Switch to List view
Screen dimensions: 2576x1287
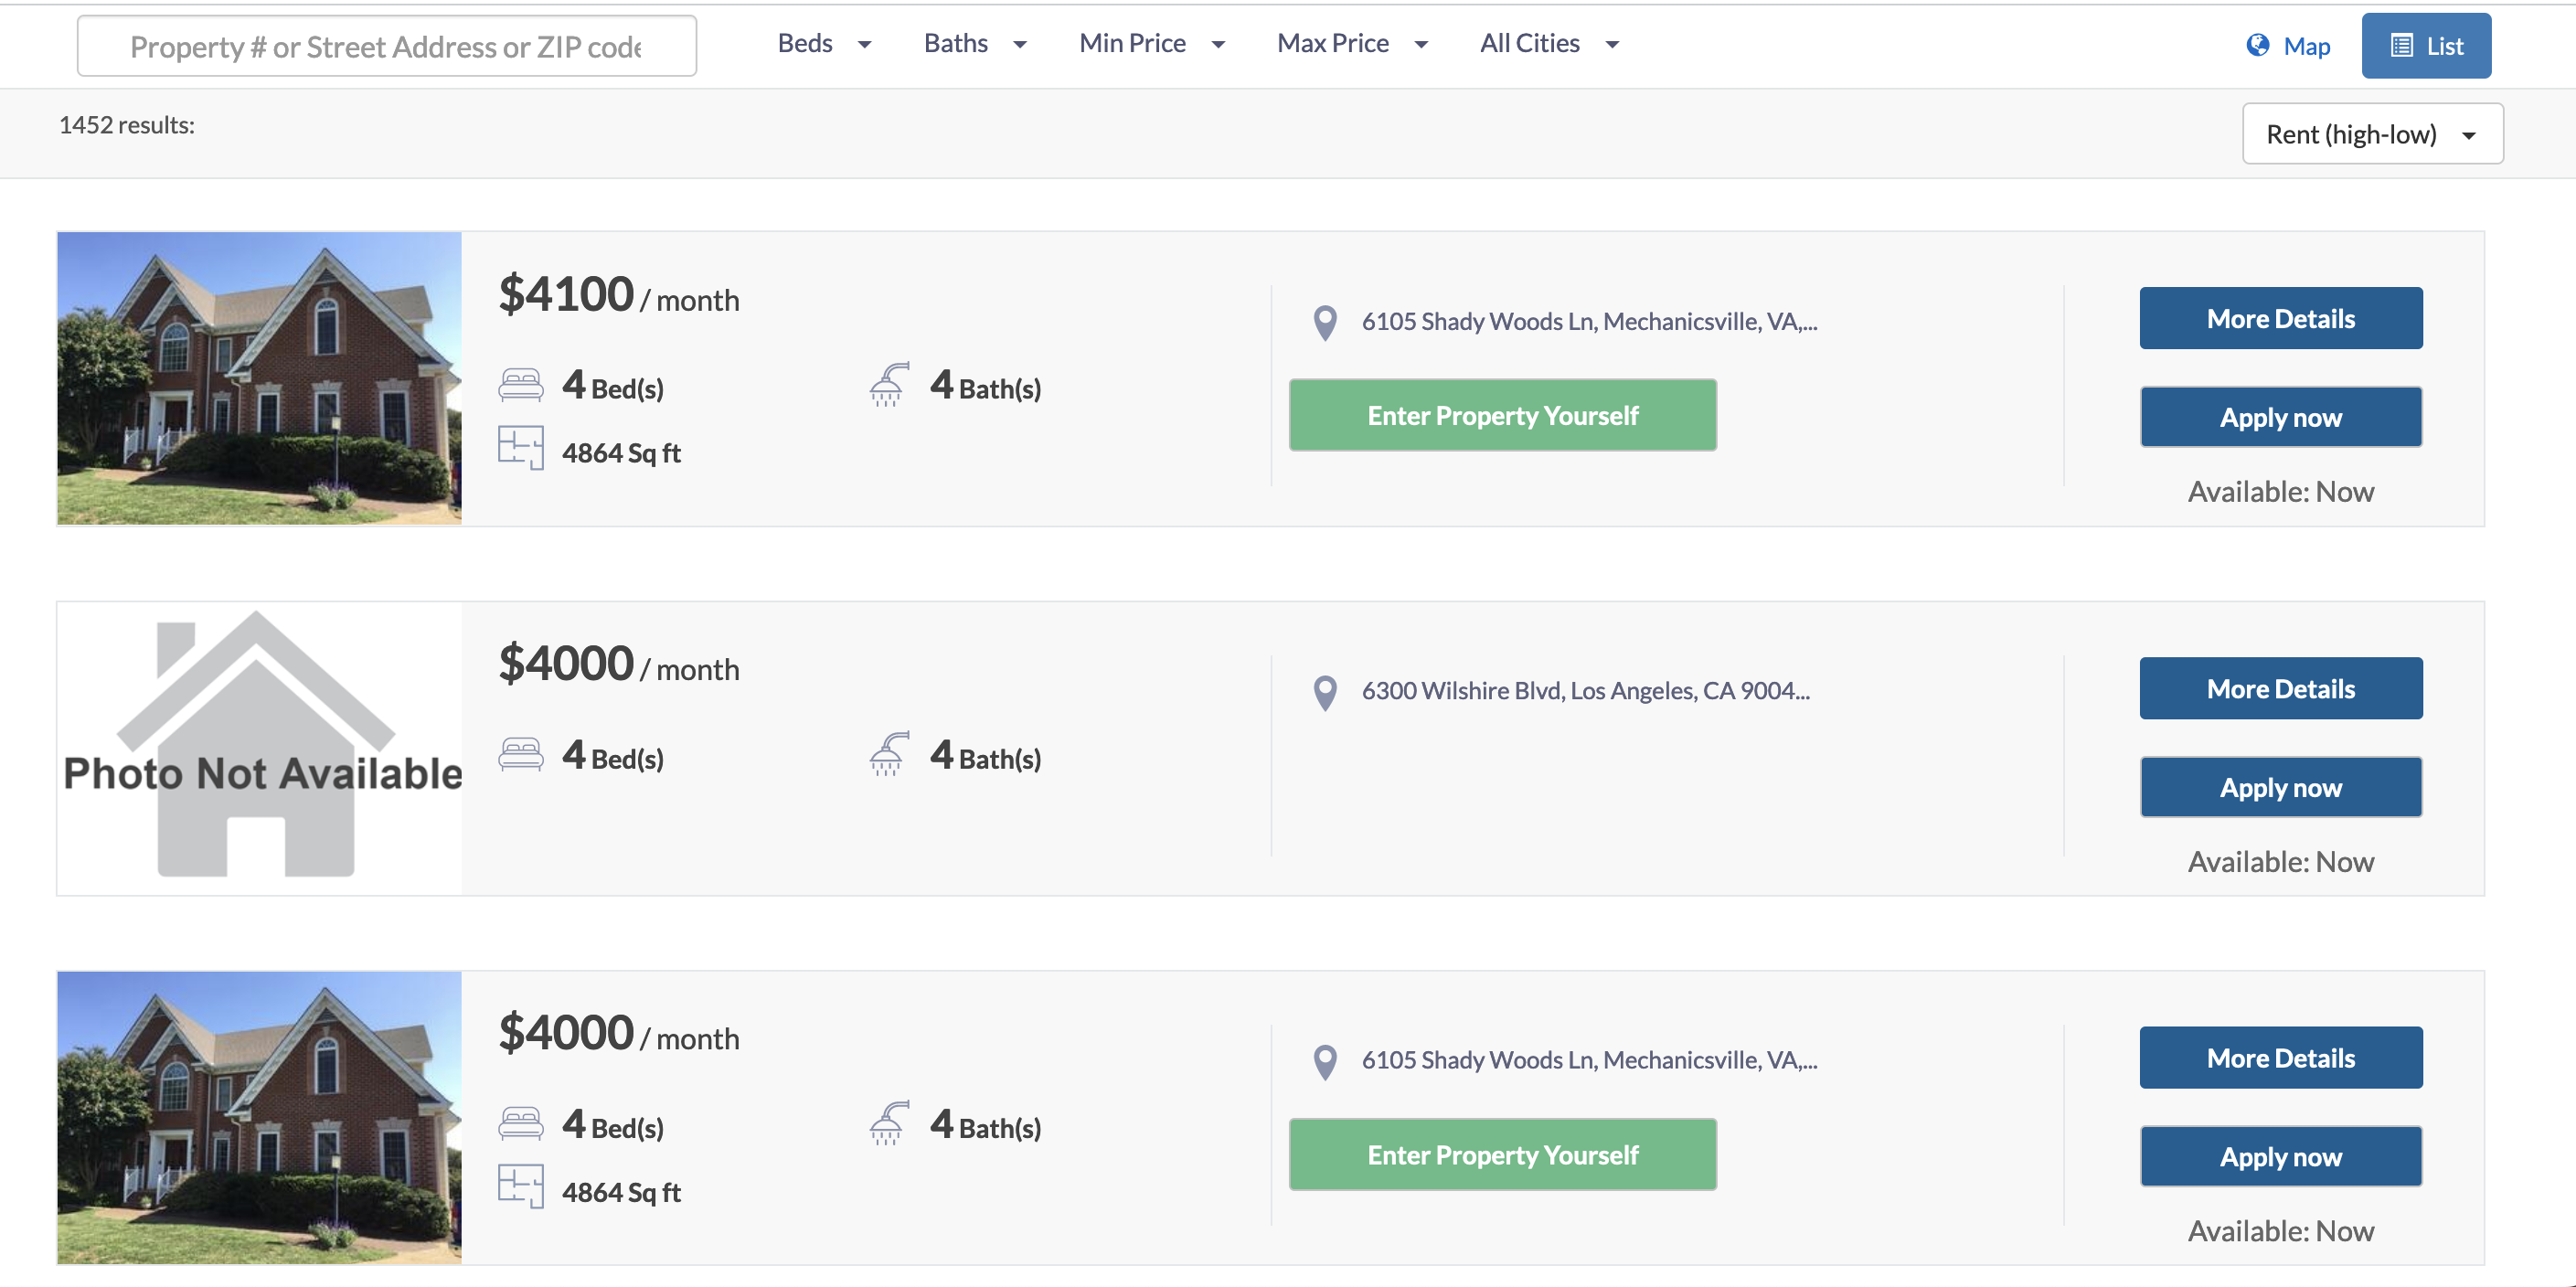point(2426,46)
